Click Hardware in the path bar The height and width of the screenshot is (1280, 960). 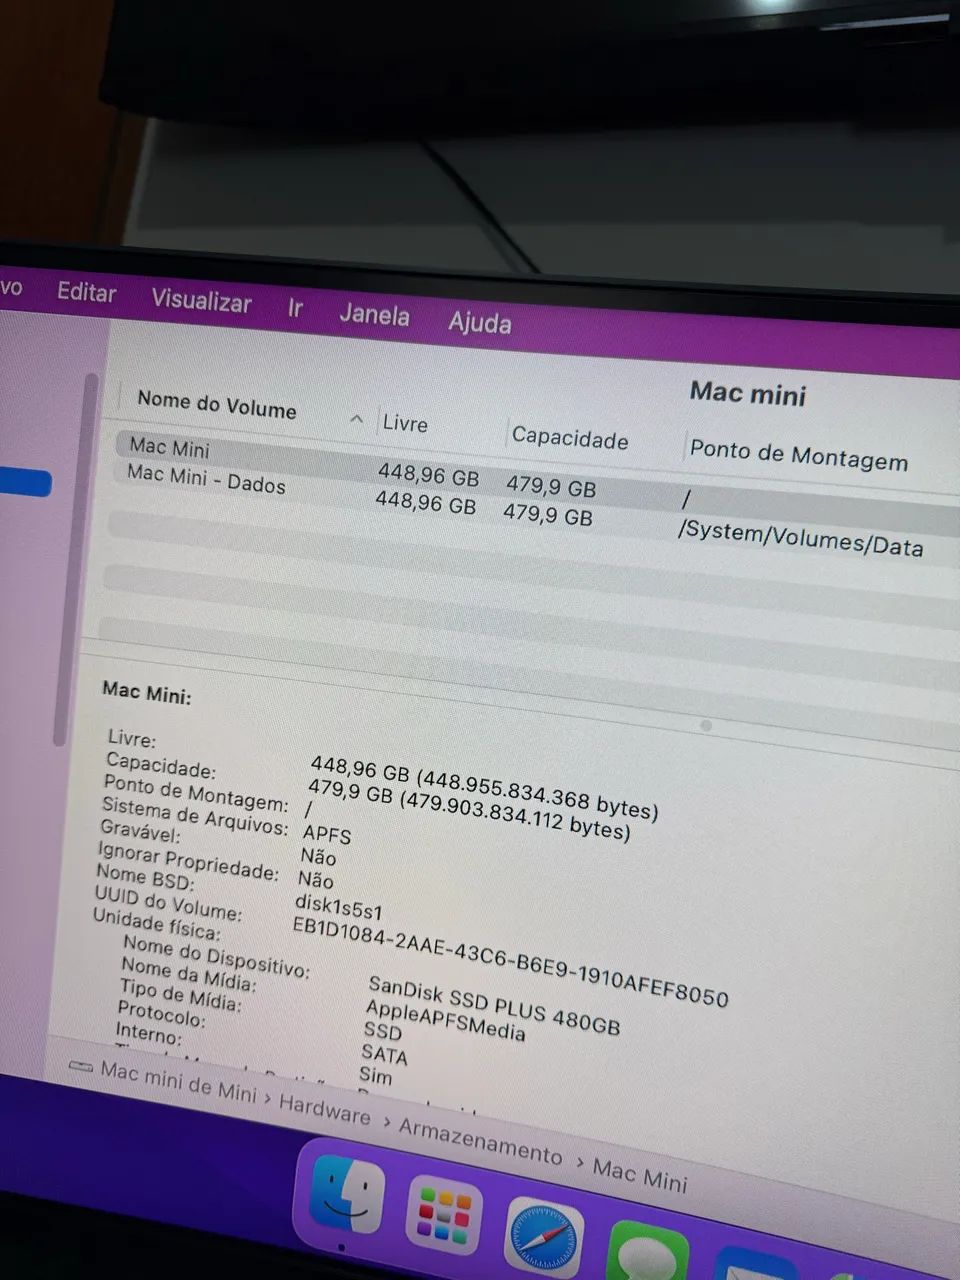point(325,1110)
